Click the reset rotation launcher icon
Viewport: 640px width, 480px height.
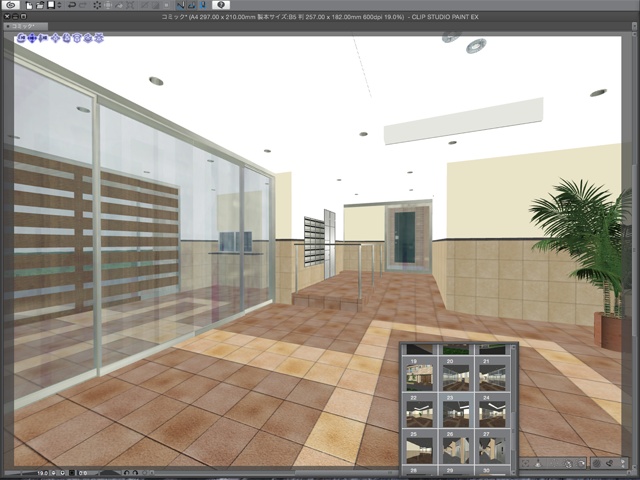coord(581,463)
